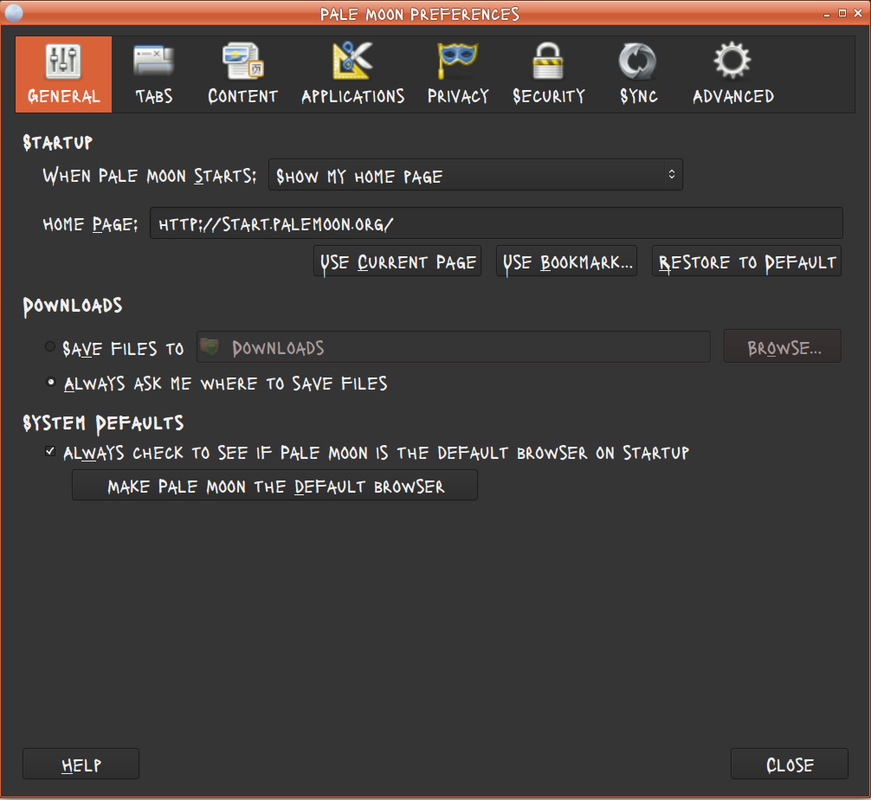Close the window with the title bar X
Screen dimensions: 871x800
858,13
